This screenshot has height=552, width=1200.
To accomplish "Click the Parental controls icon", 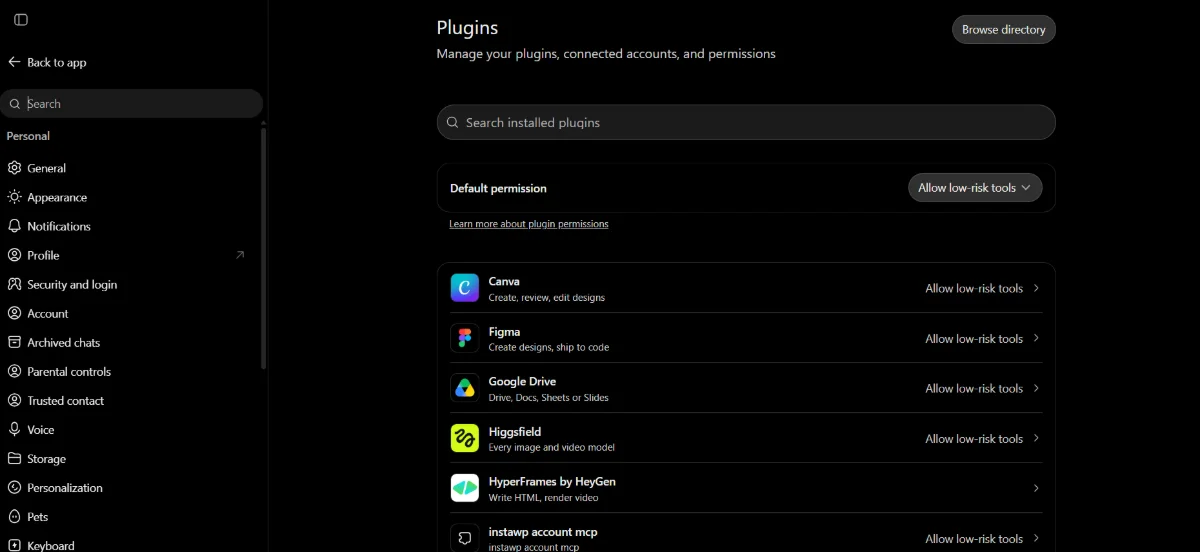I will pyautogui.click(x=14, y=371).
